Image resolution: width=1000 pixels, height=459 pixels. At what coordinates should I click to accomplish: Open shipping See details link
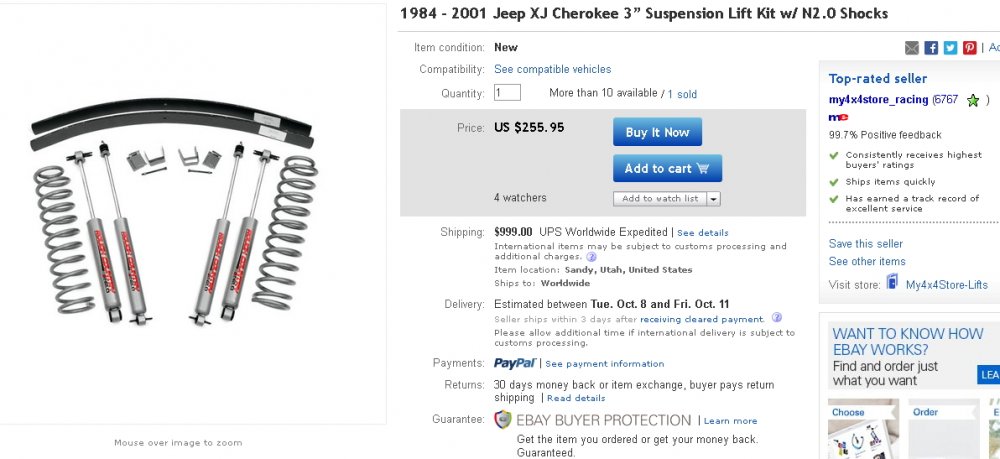pyautogui.click(x=702, y=233)
